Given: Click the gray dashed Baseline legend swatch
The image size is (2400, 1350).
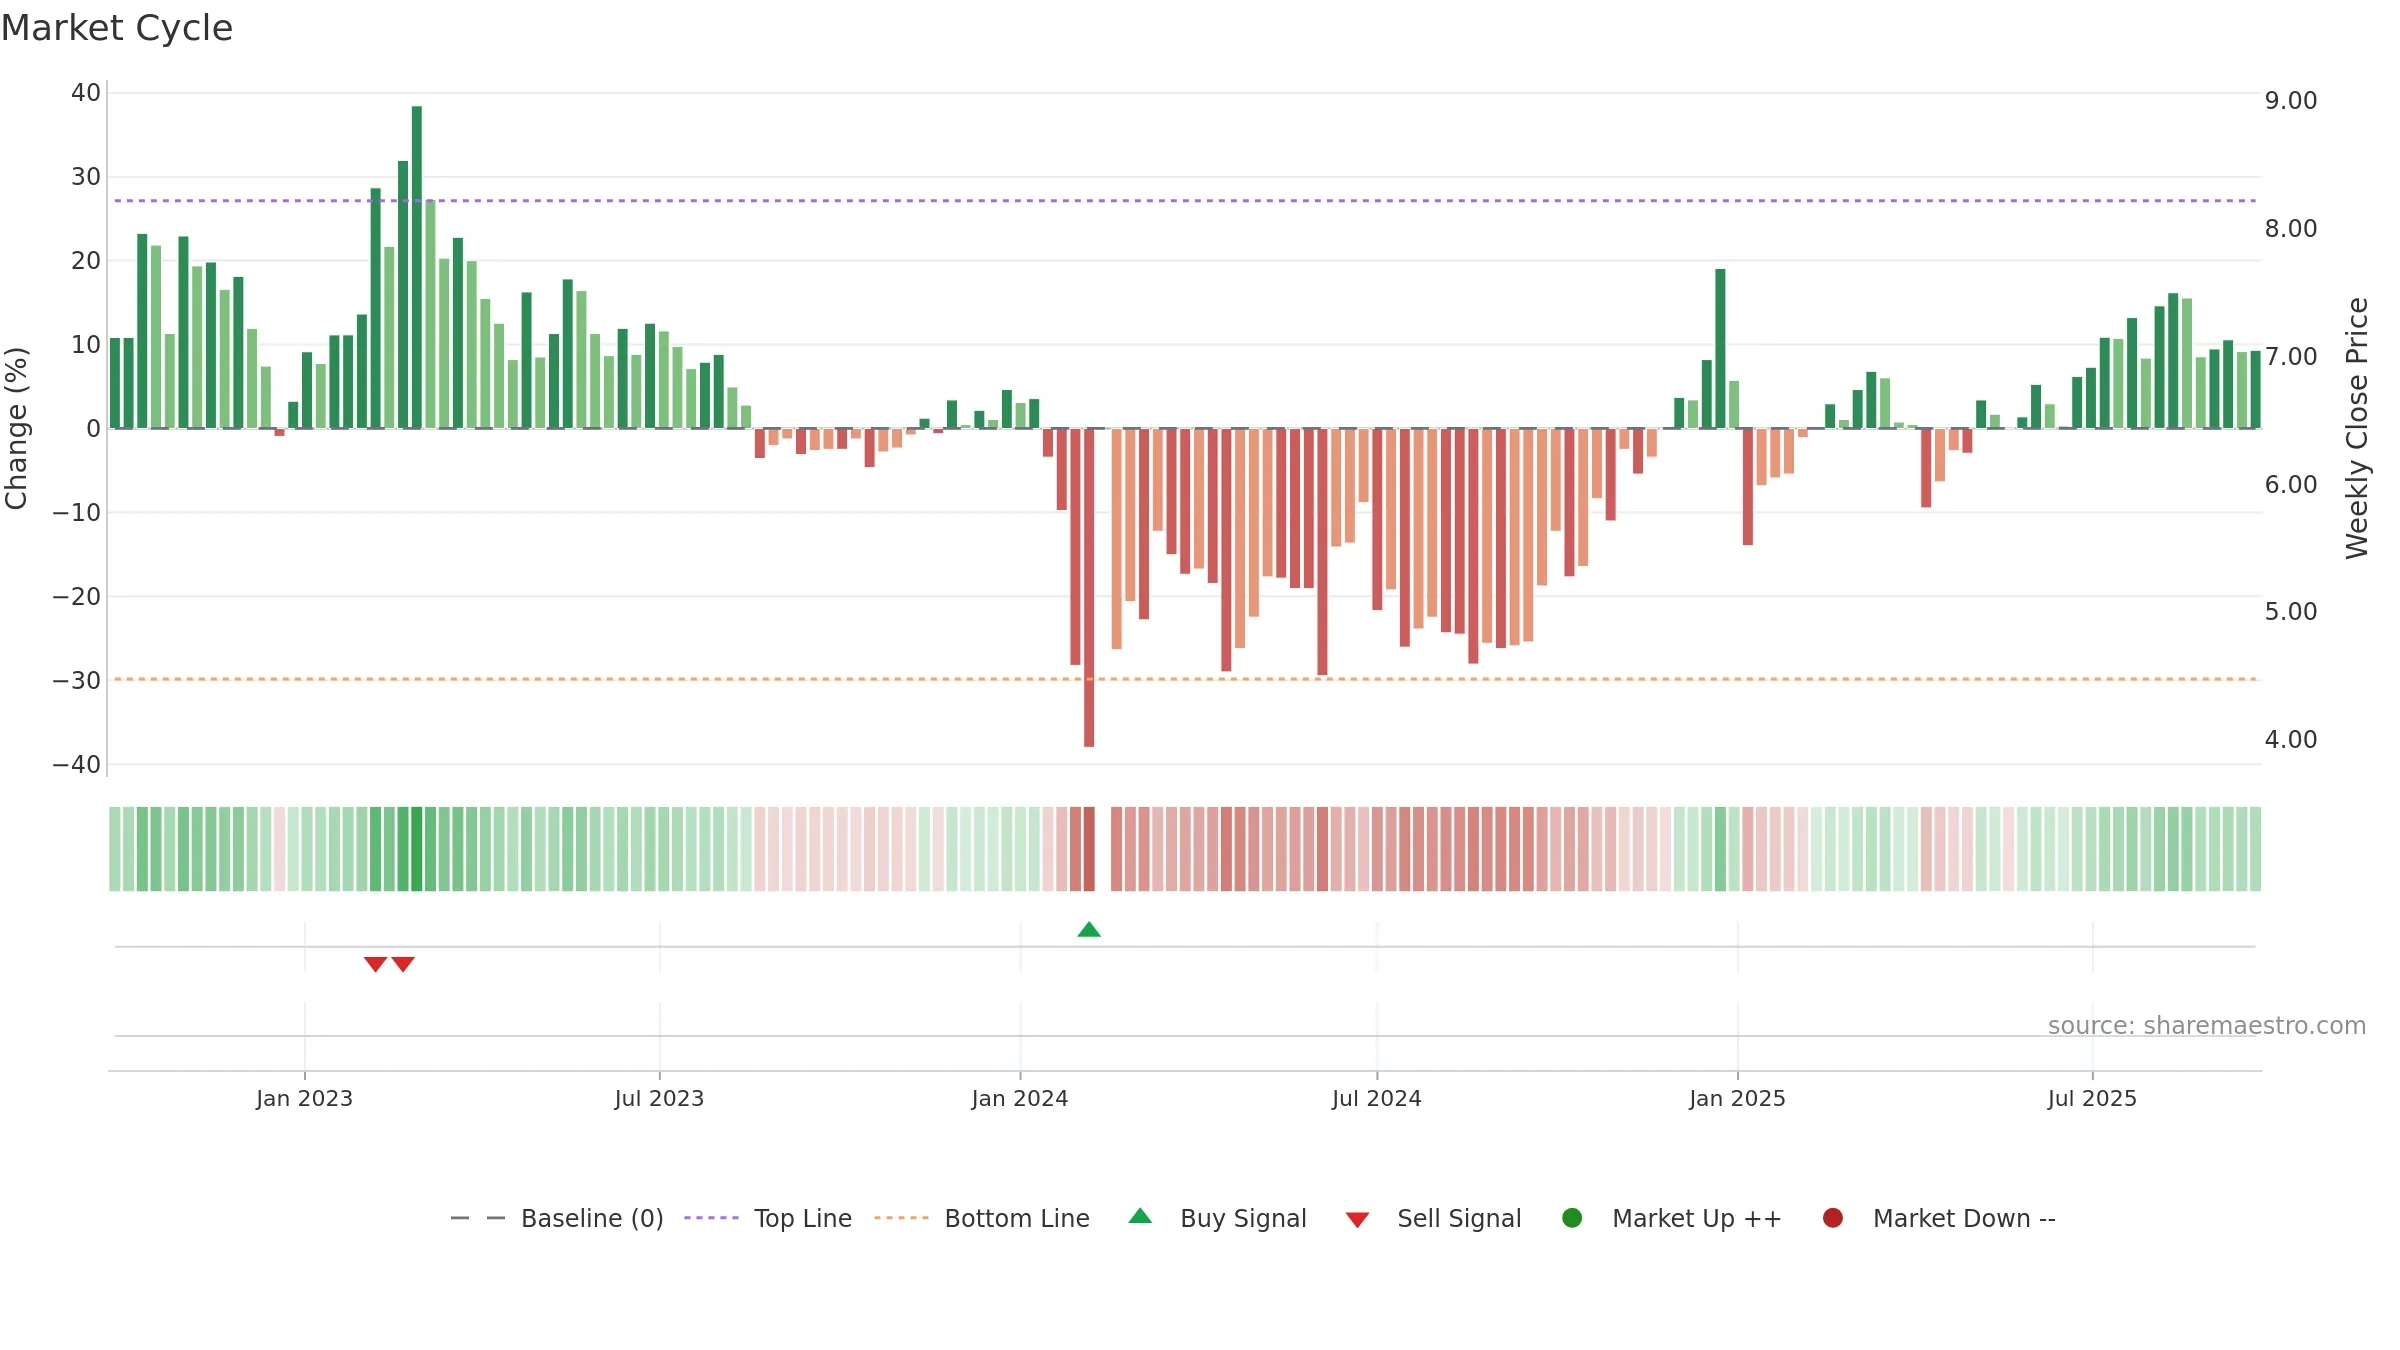Looking at the screenshot, I should pos(478,1218).
